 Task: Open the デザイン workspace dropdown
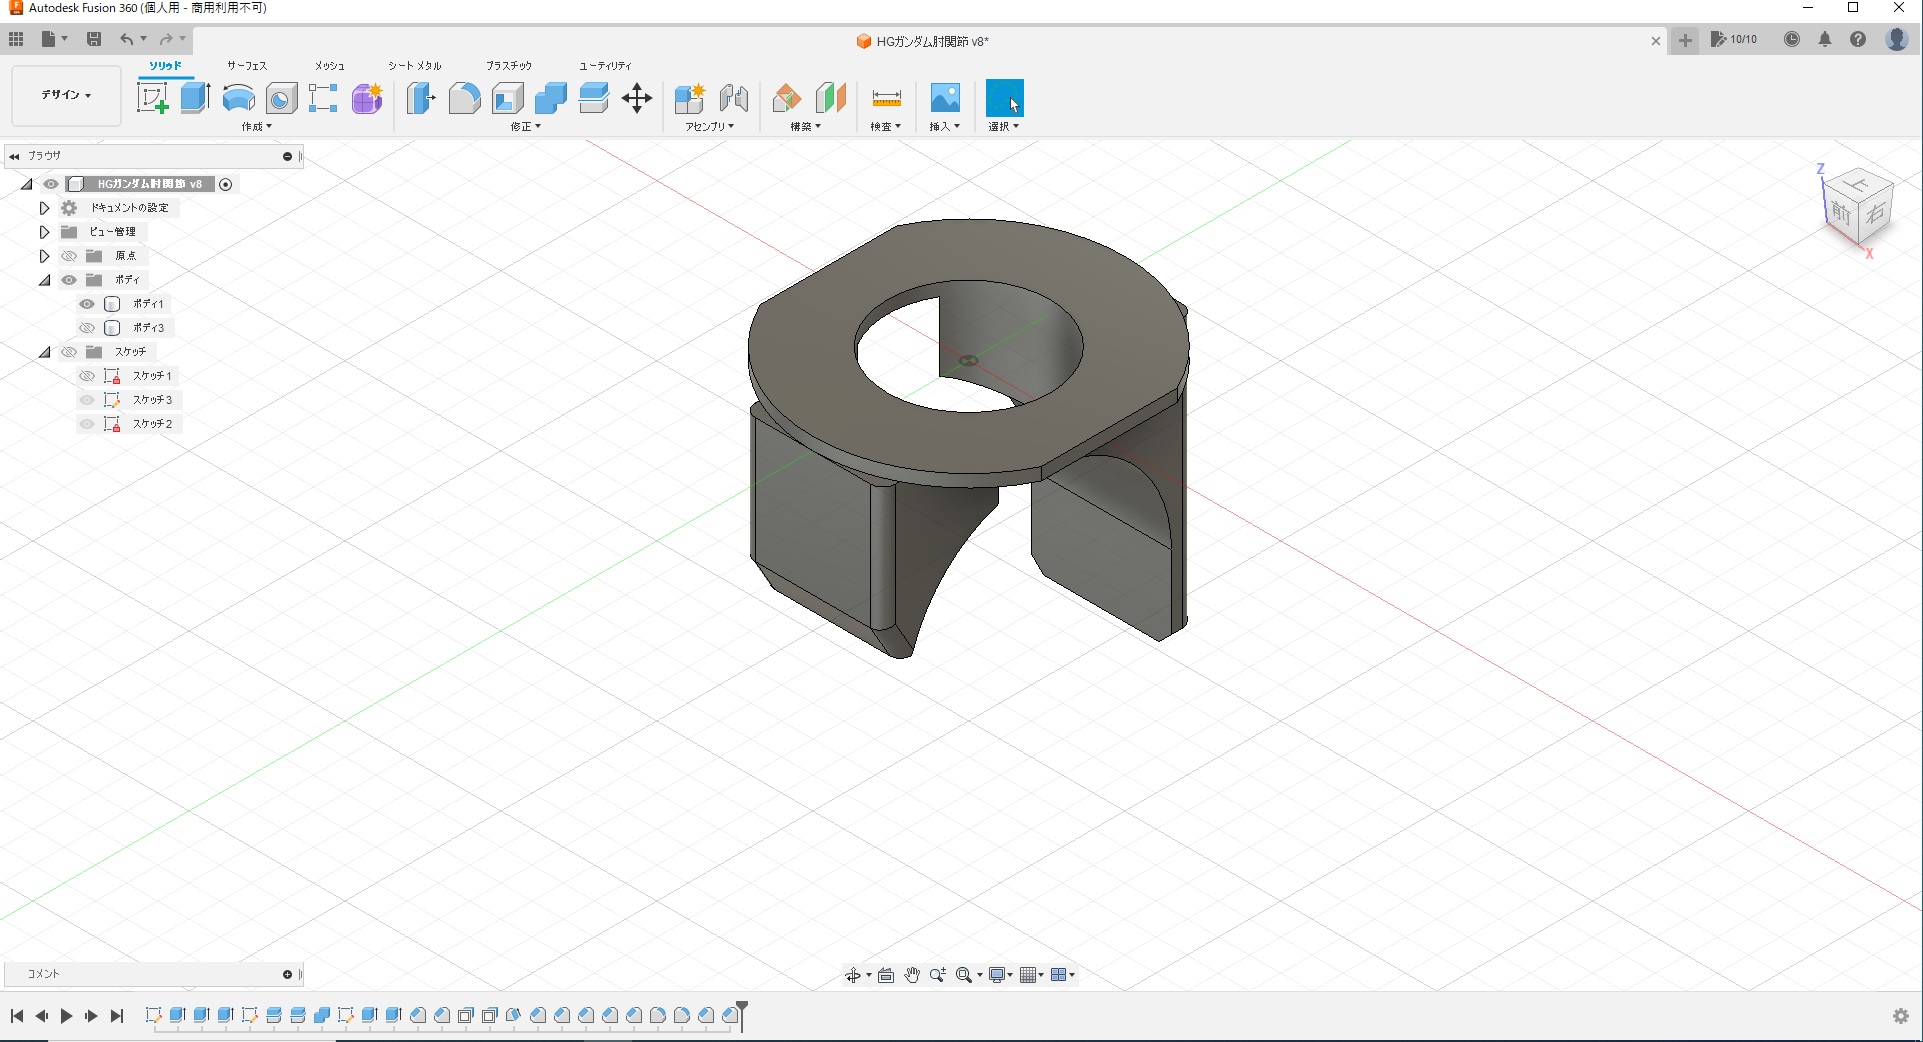pos(66,95)
